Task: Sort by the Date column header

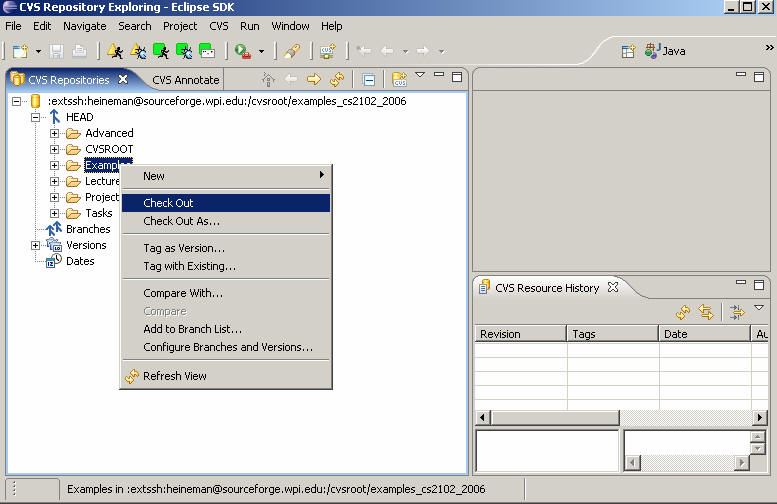Action: pyautogui.click(x=705, y=334)
